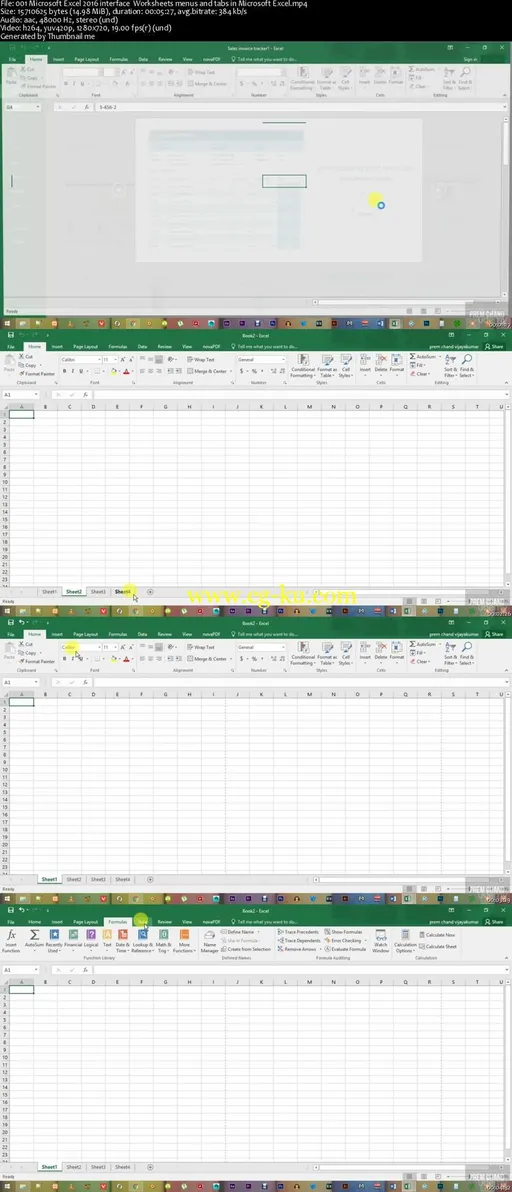Click Calculate Now
Screen dimensions: 512x1192
(x=438, y=935)
